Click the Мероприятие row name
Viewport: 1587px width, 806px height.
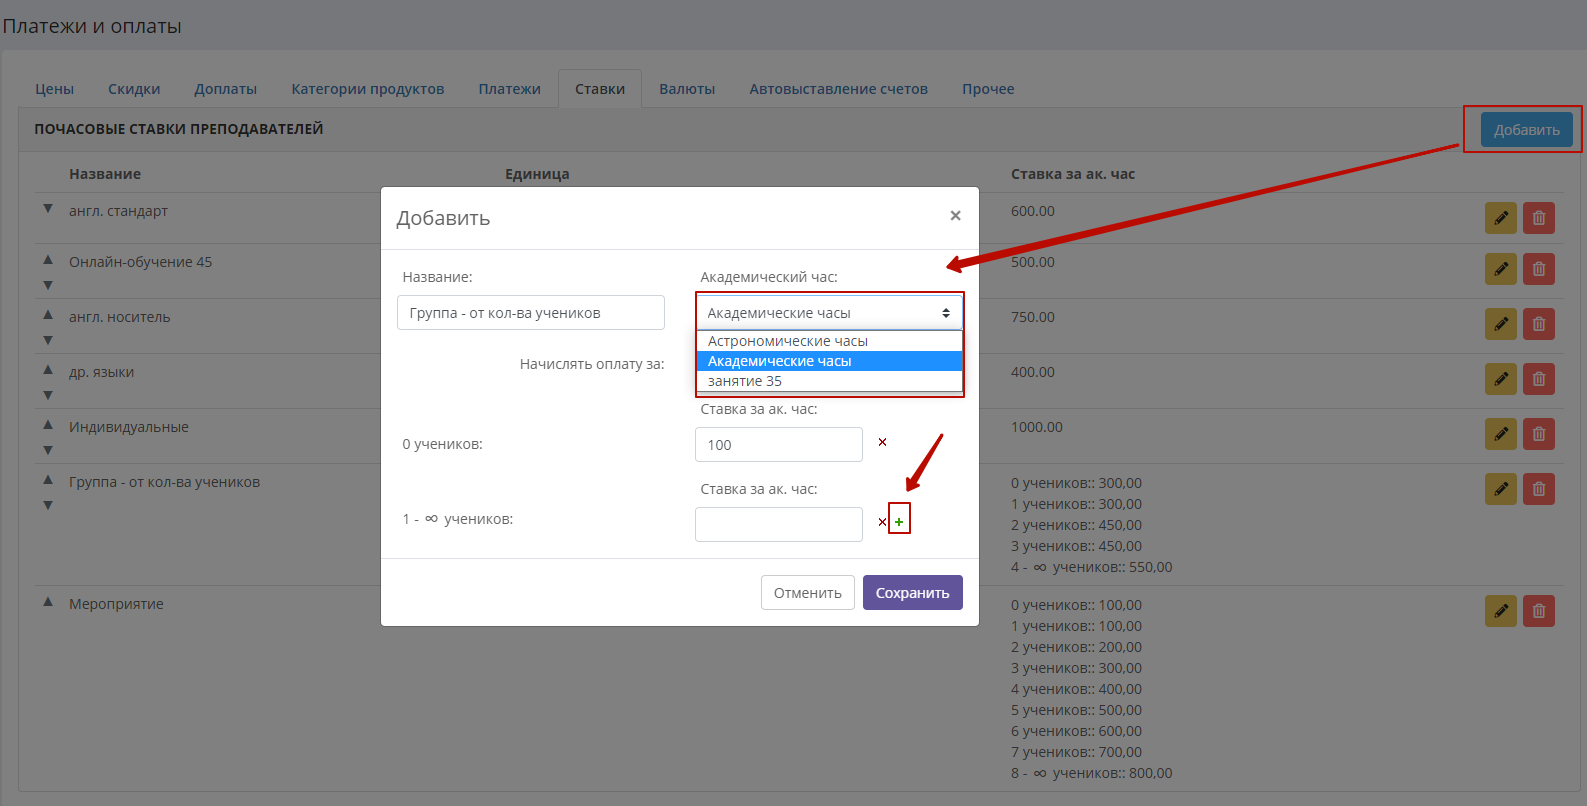click(116, 604)
